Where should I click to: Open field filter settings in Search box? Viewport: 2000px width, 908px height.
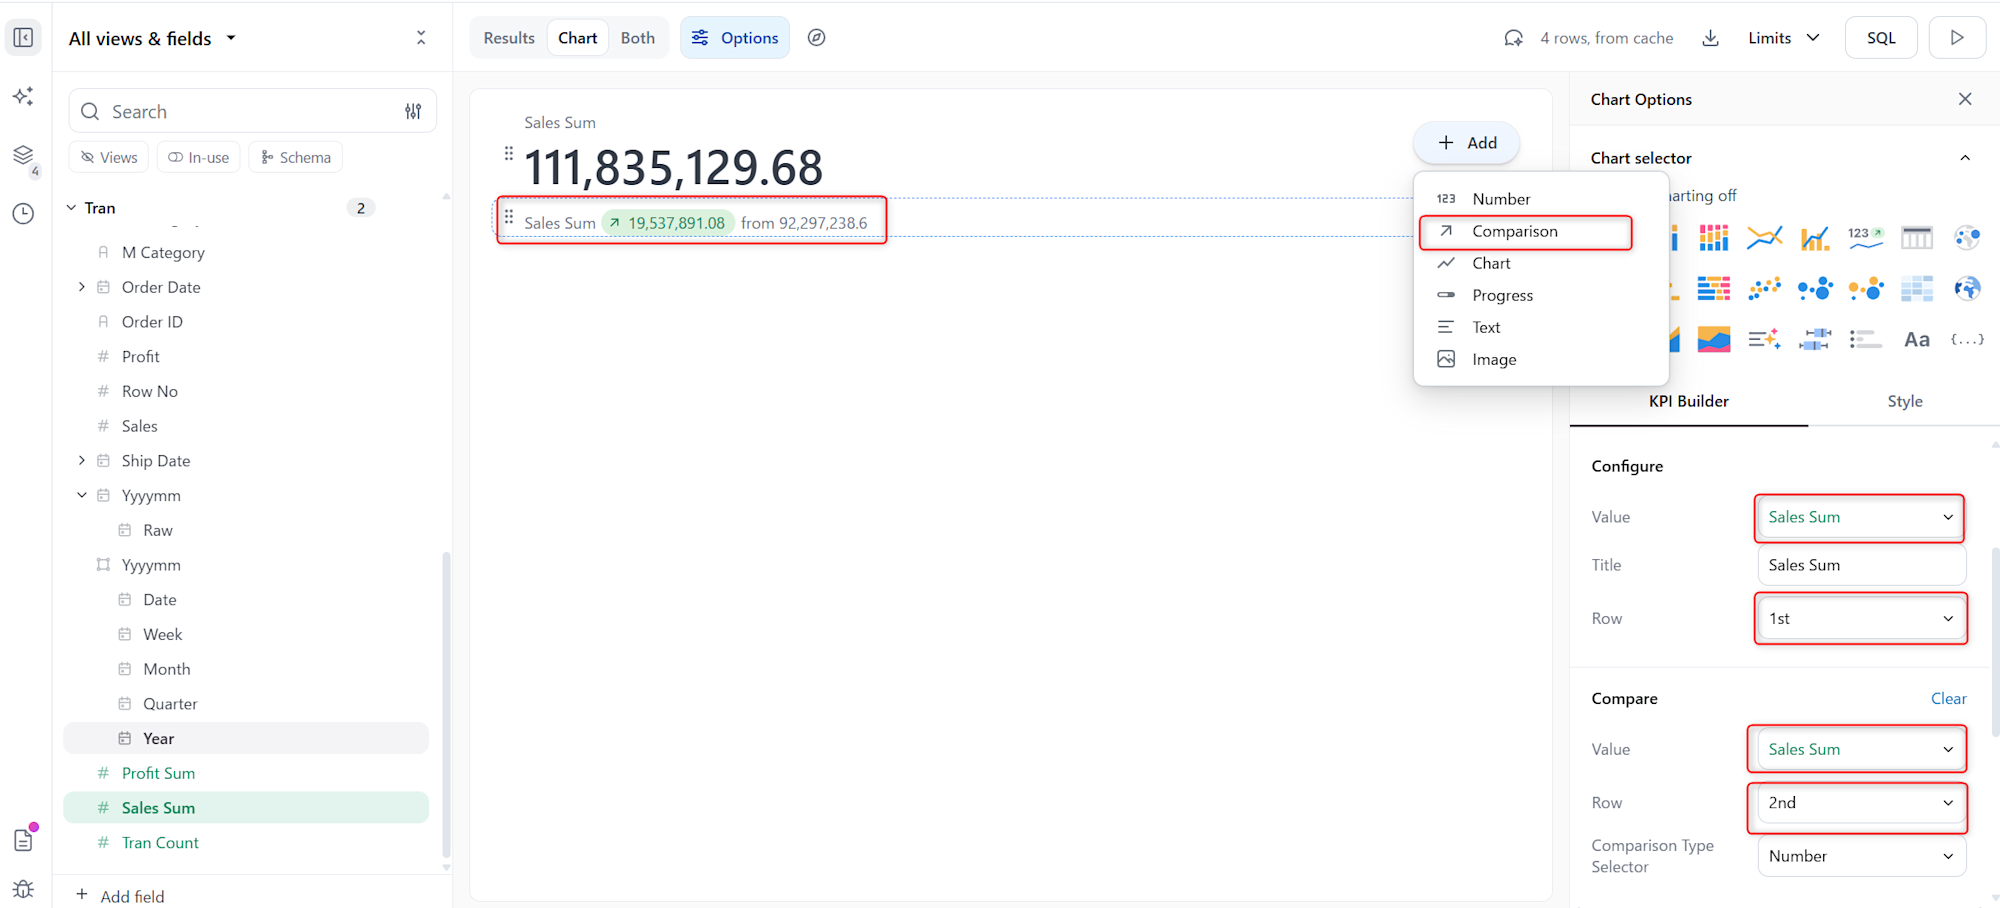click(x=413, y=112)
